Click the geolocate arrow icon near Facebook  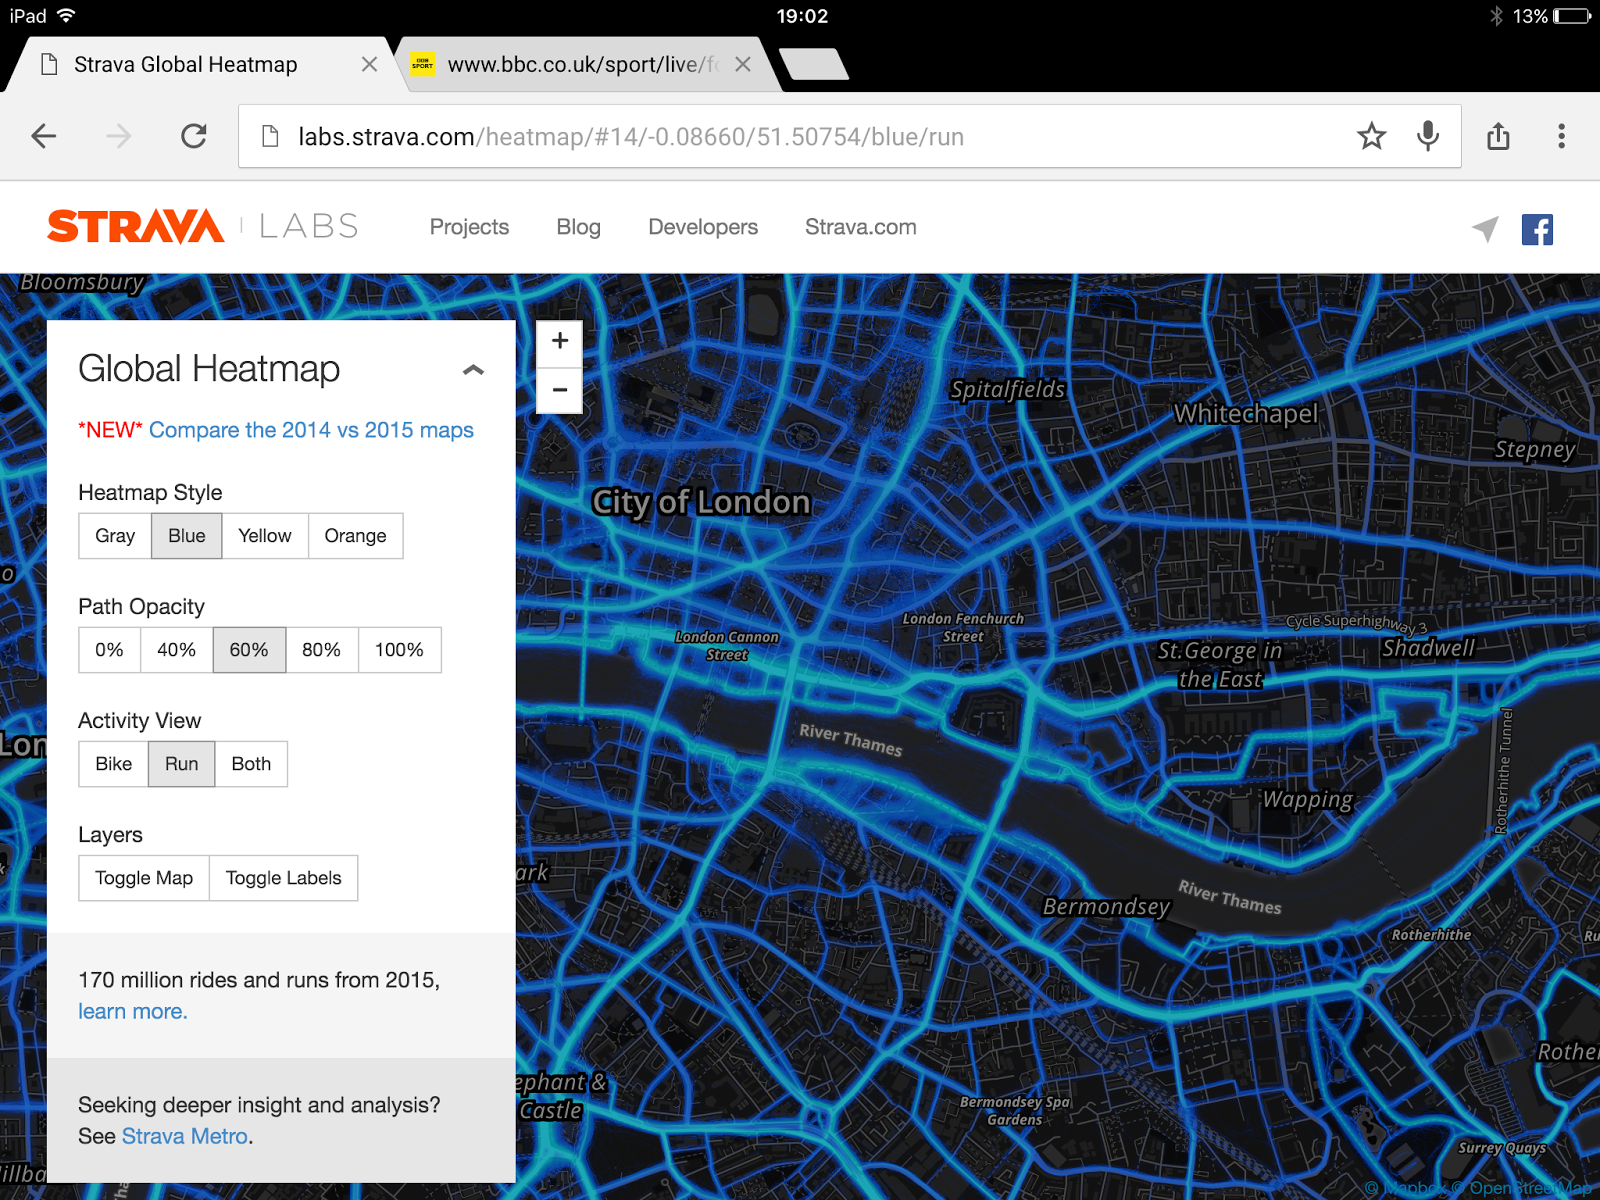(1484, 229)
